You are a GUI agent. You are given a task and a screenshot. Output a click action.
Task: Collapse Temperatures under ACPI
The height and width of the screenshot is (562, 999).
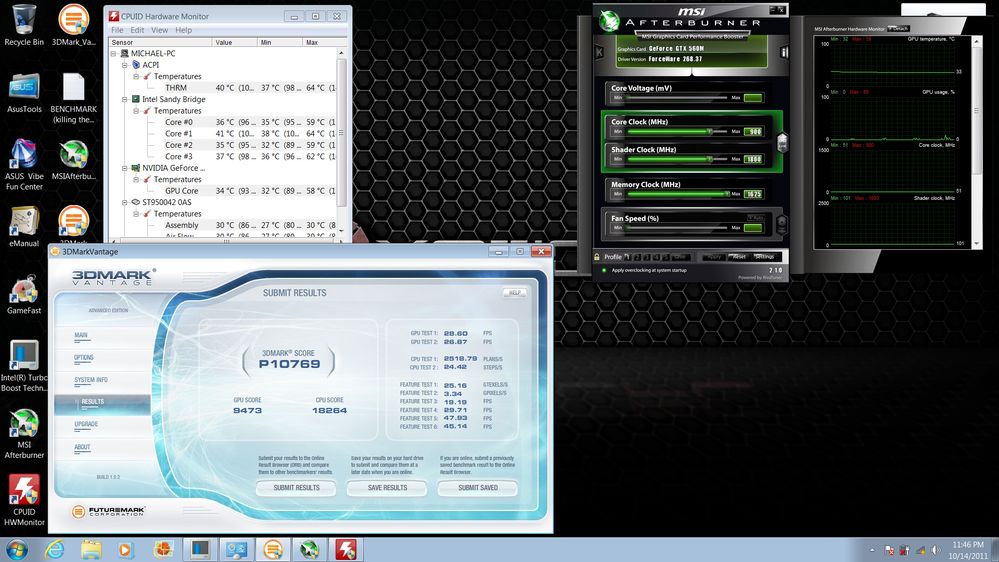[136, 76]
